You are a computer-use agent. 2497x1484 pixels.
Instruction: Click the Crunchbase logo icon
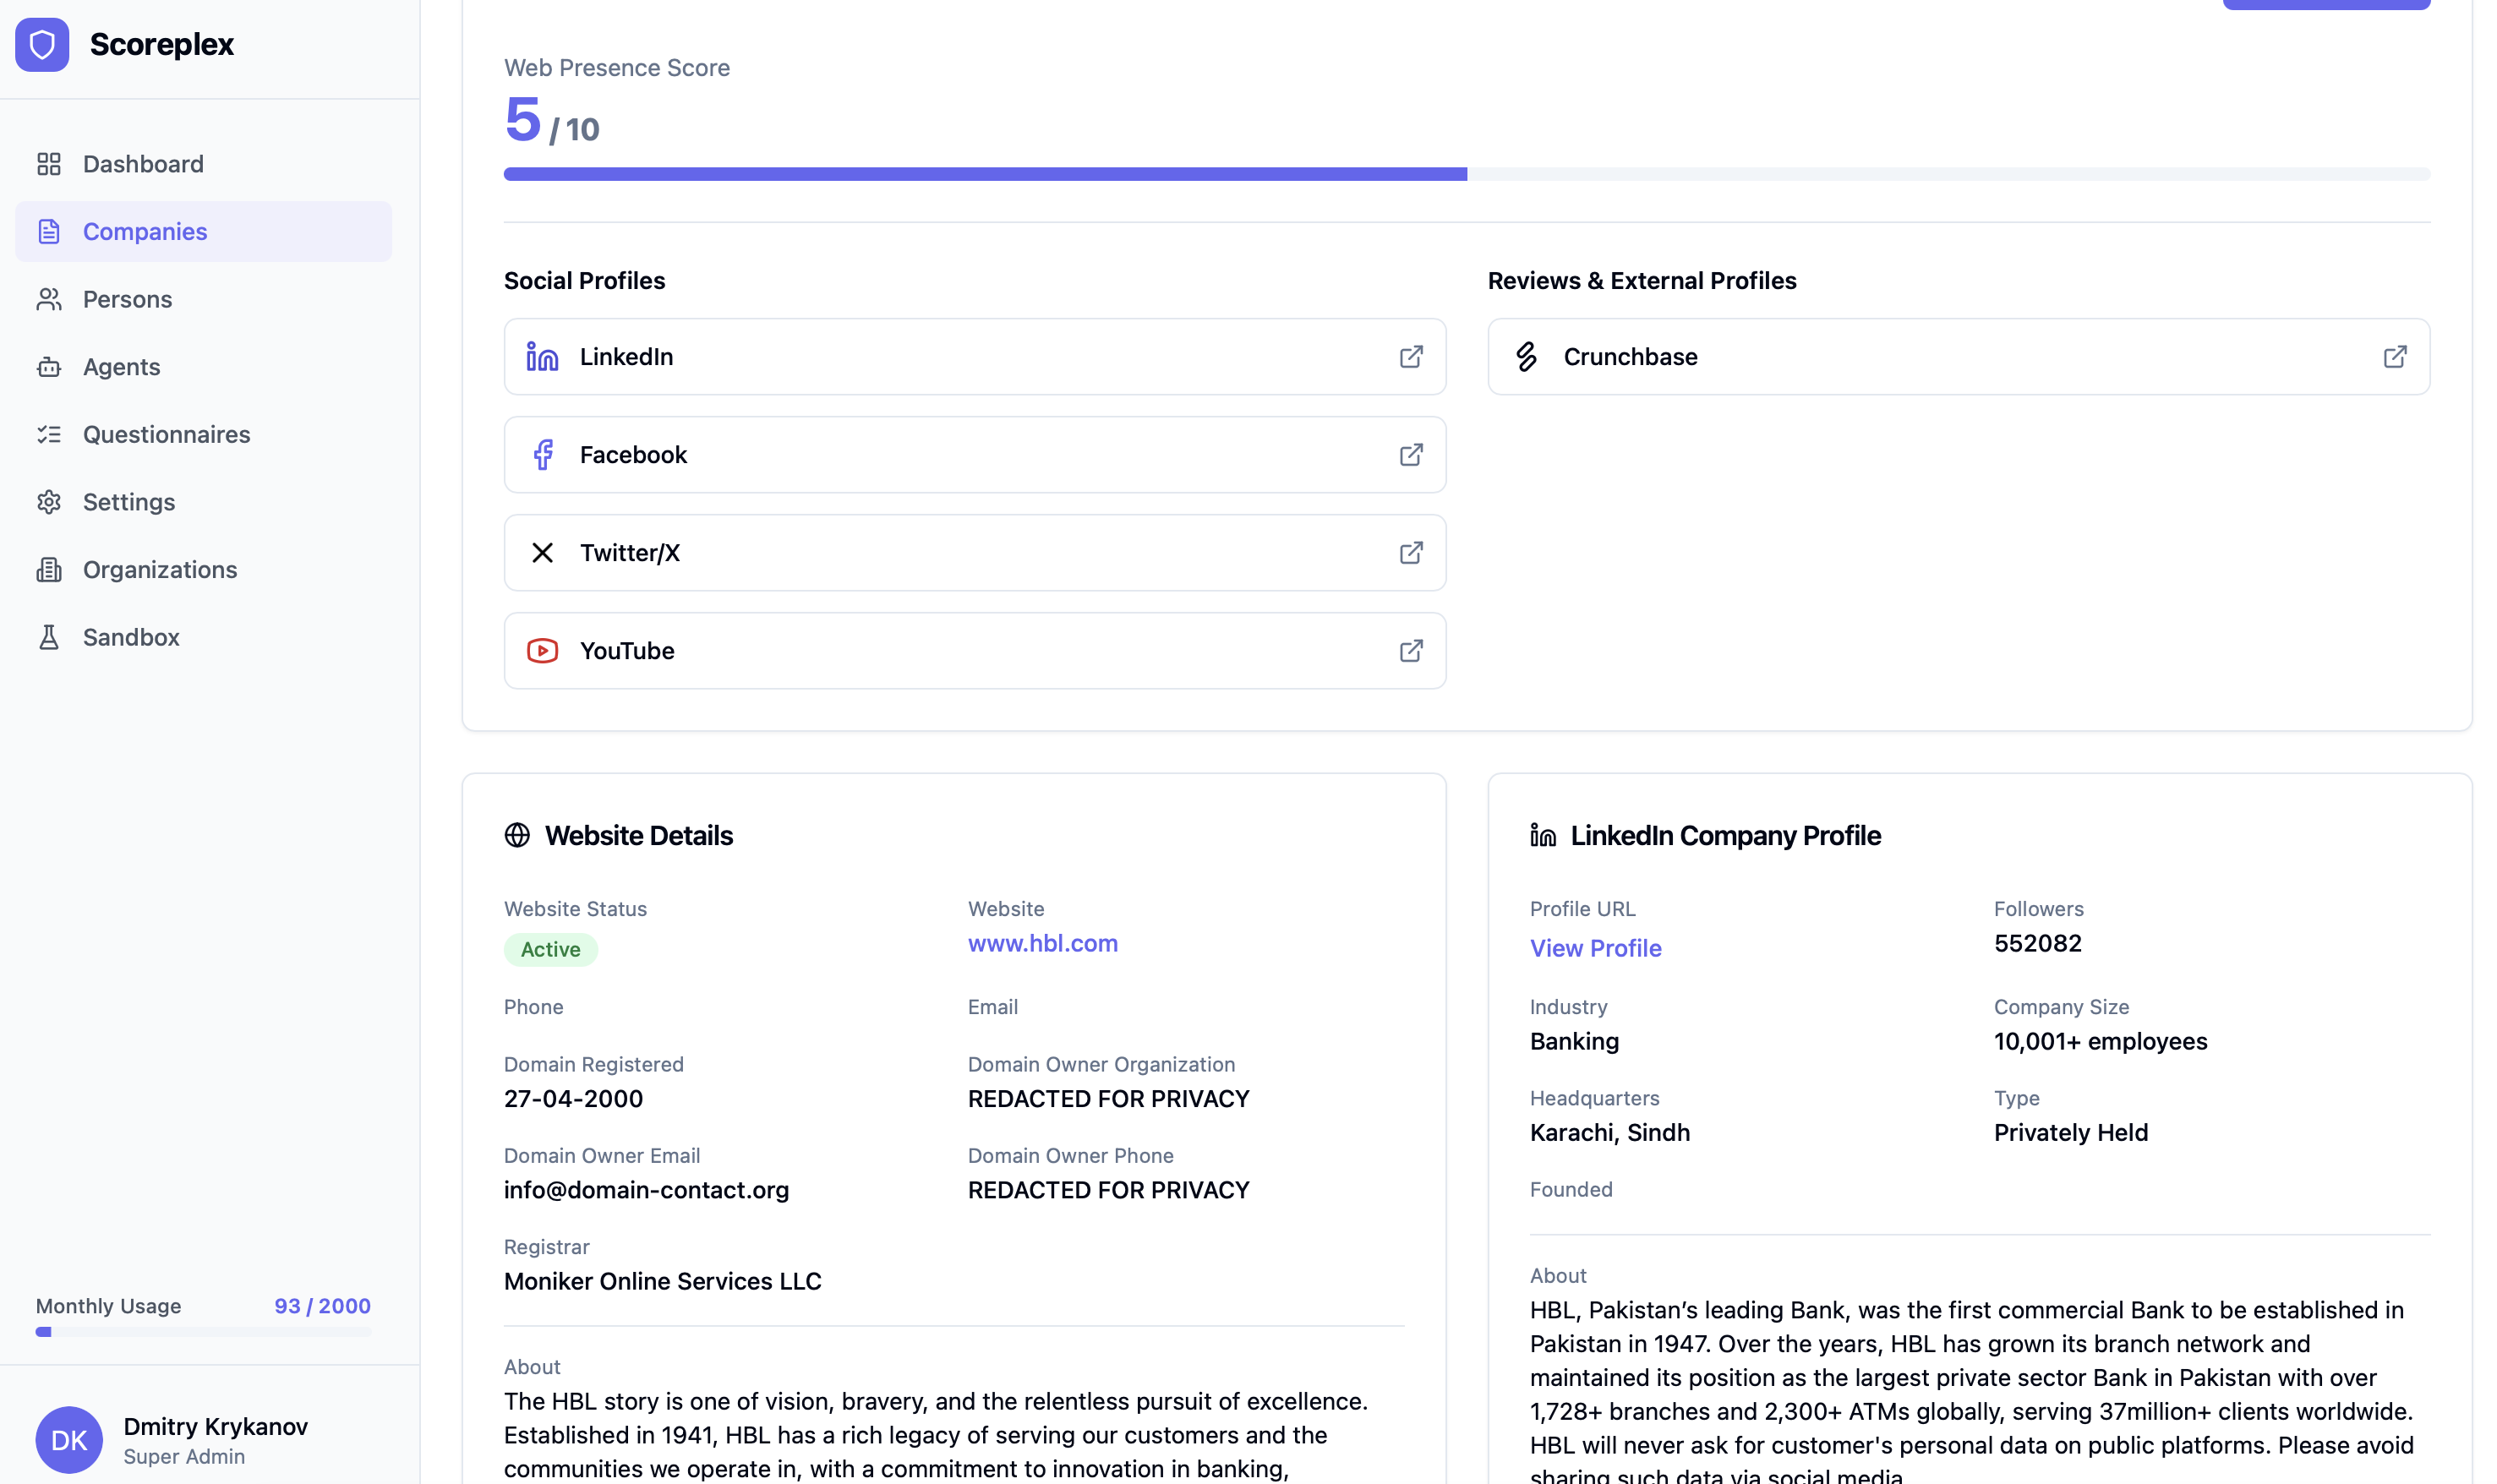pos(1526,357)
